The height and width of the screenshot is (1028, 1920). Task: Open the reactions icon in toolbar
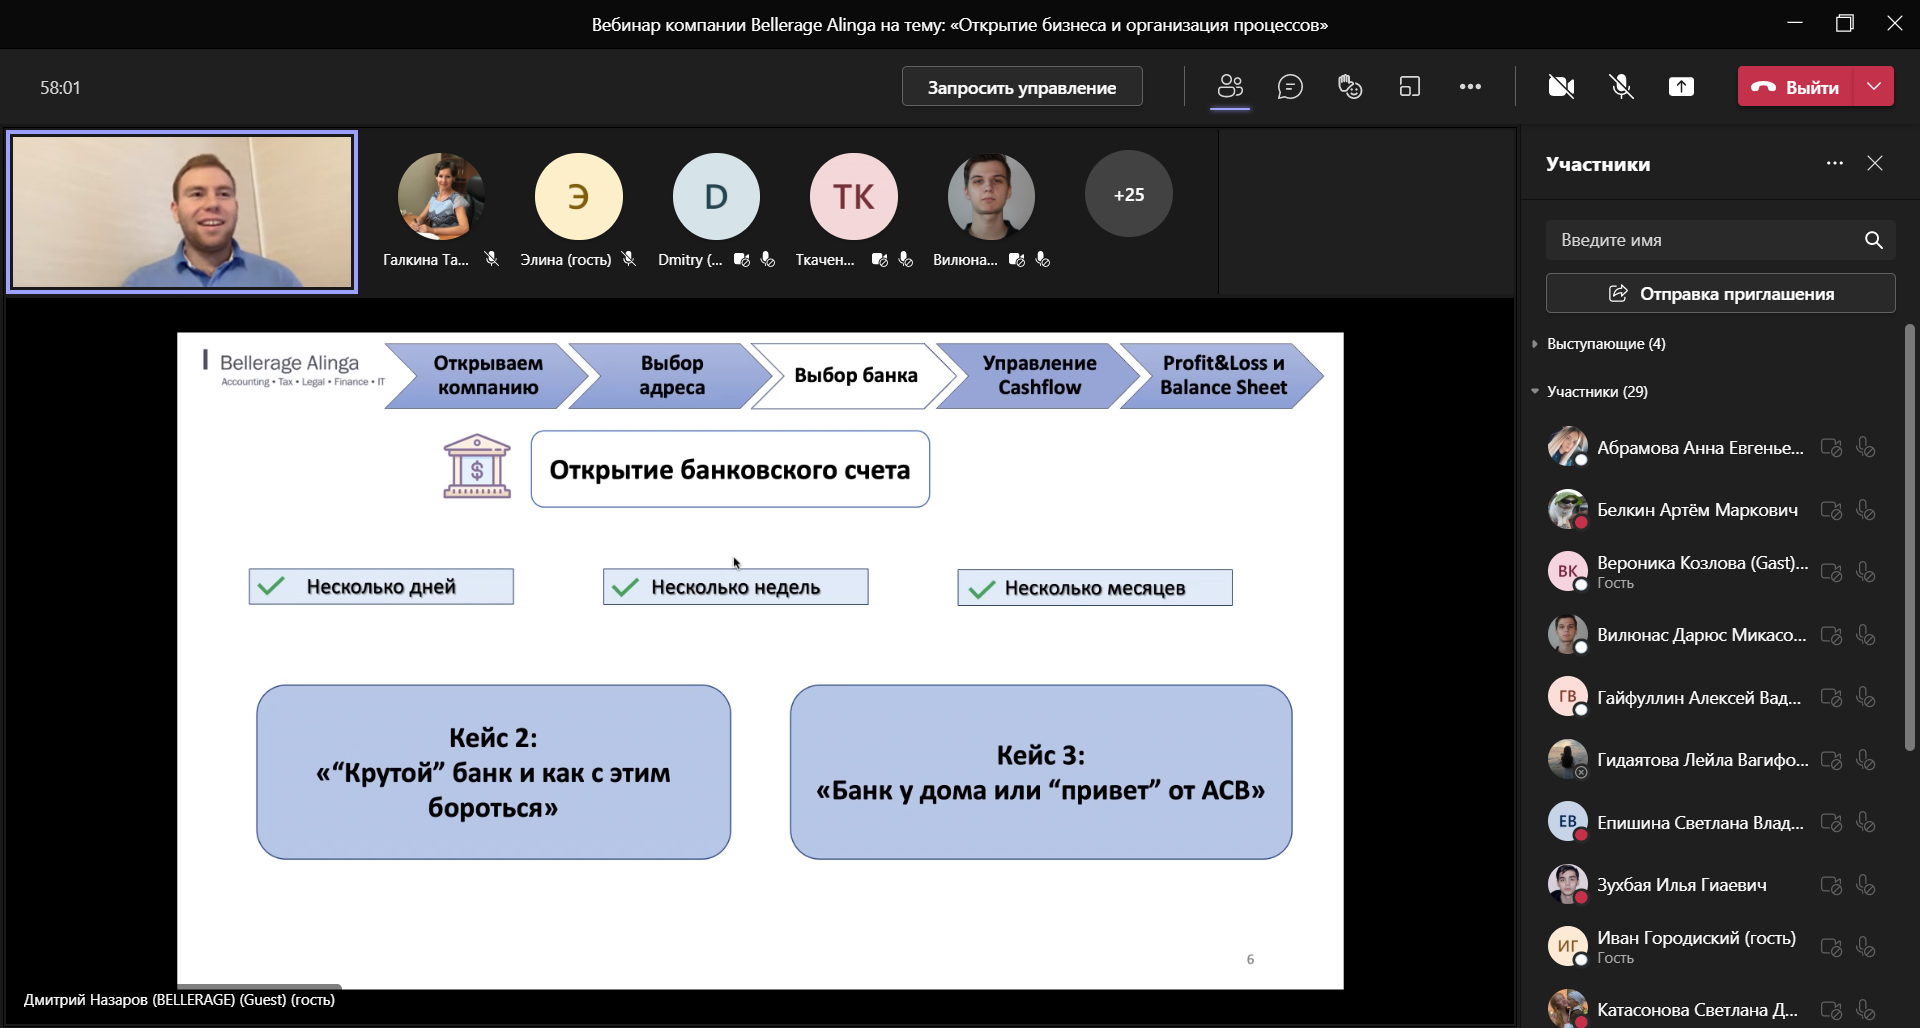[x=1350, y=87]
